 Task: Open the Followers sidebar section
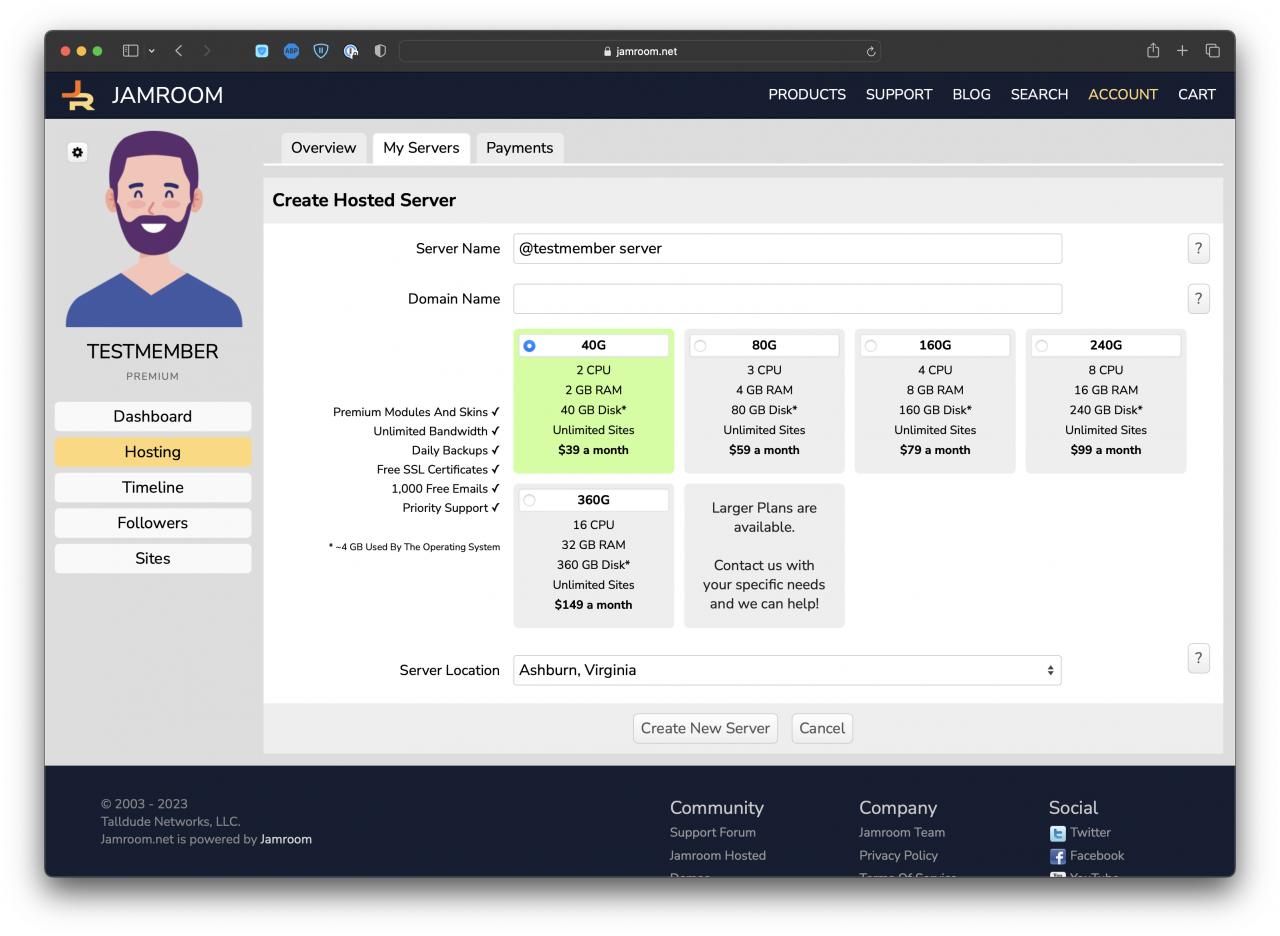click(x=152, y=523)
